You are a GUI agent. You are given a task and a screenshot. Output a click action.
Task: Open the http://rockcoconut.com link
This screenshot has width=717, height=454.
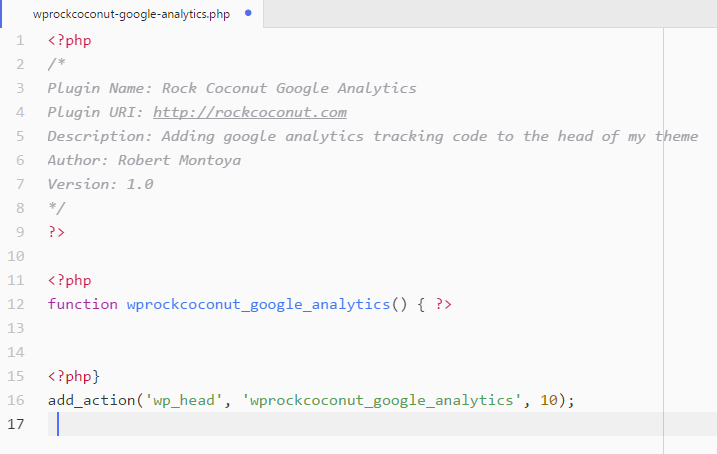pyautogui.click(x=250, y=112)
